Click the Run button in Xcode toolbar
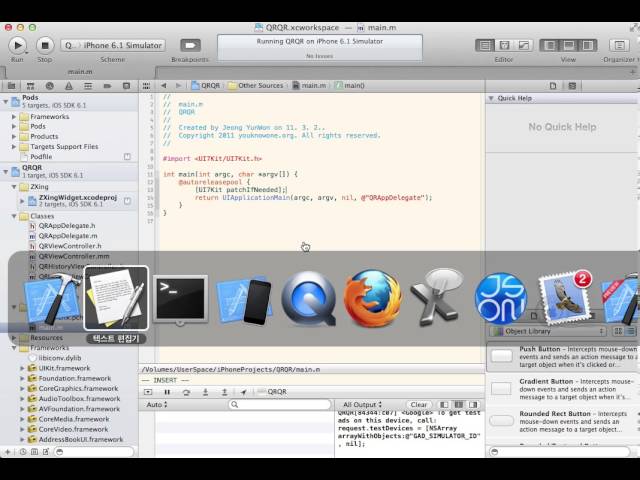 [x=18, y=45]
